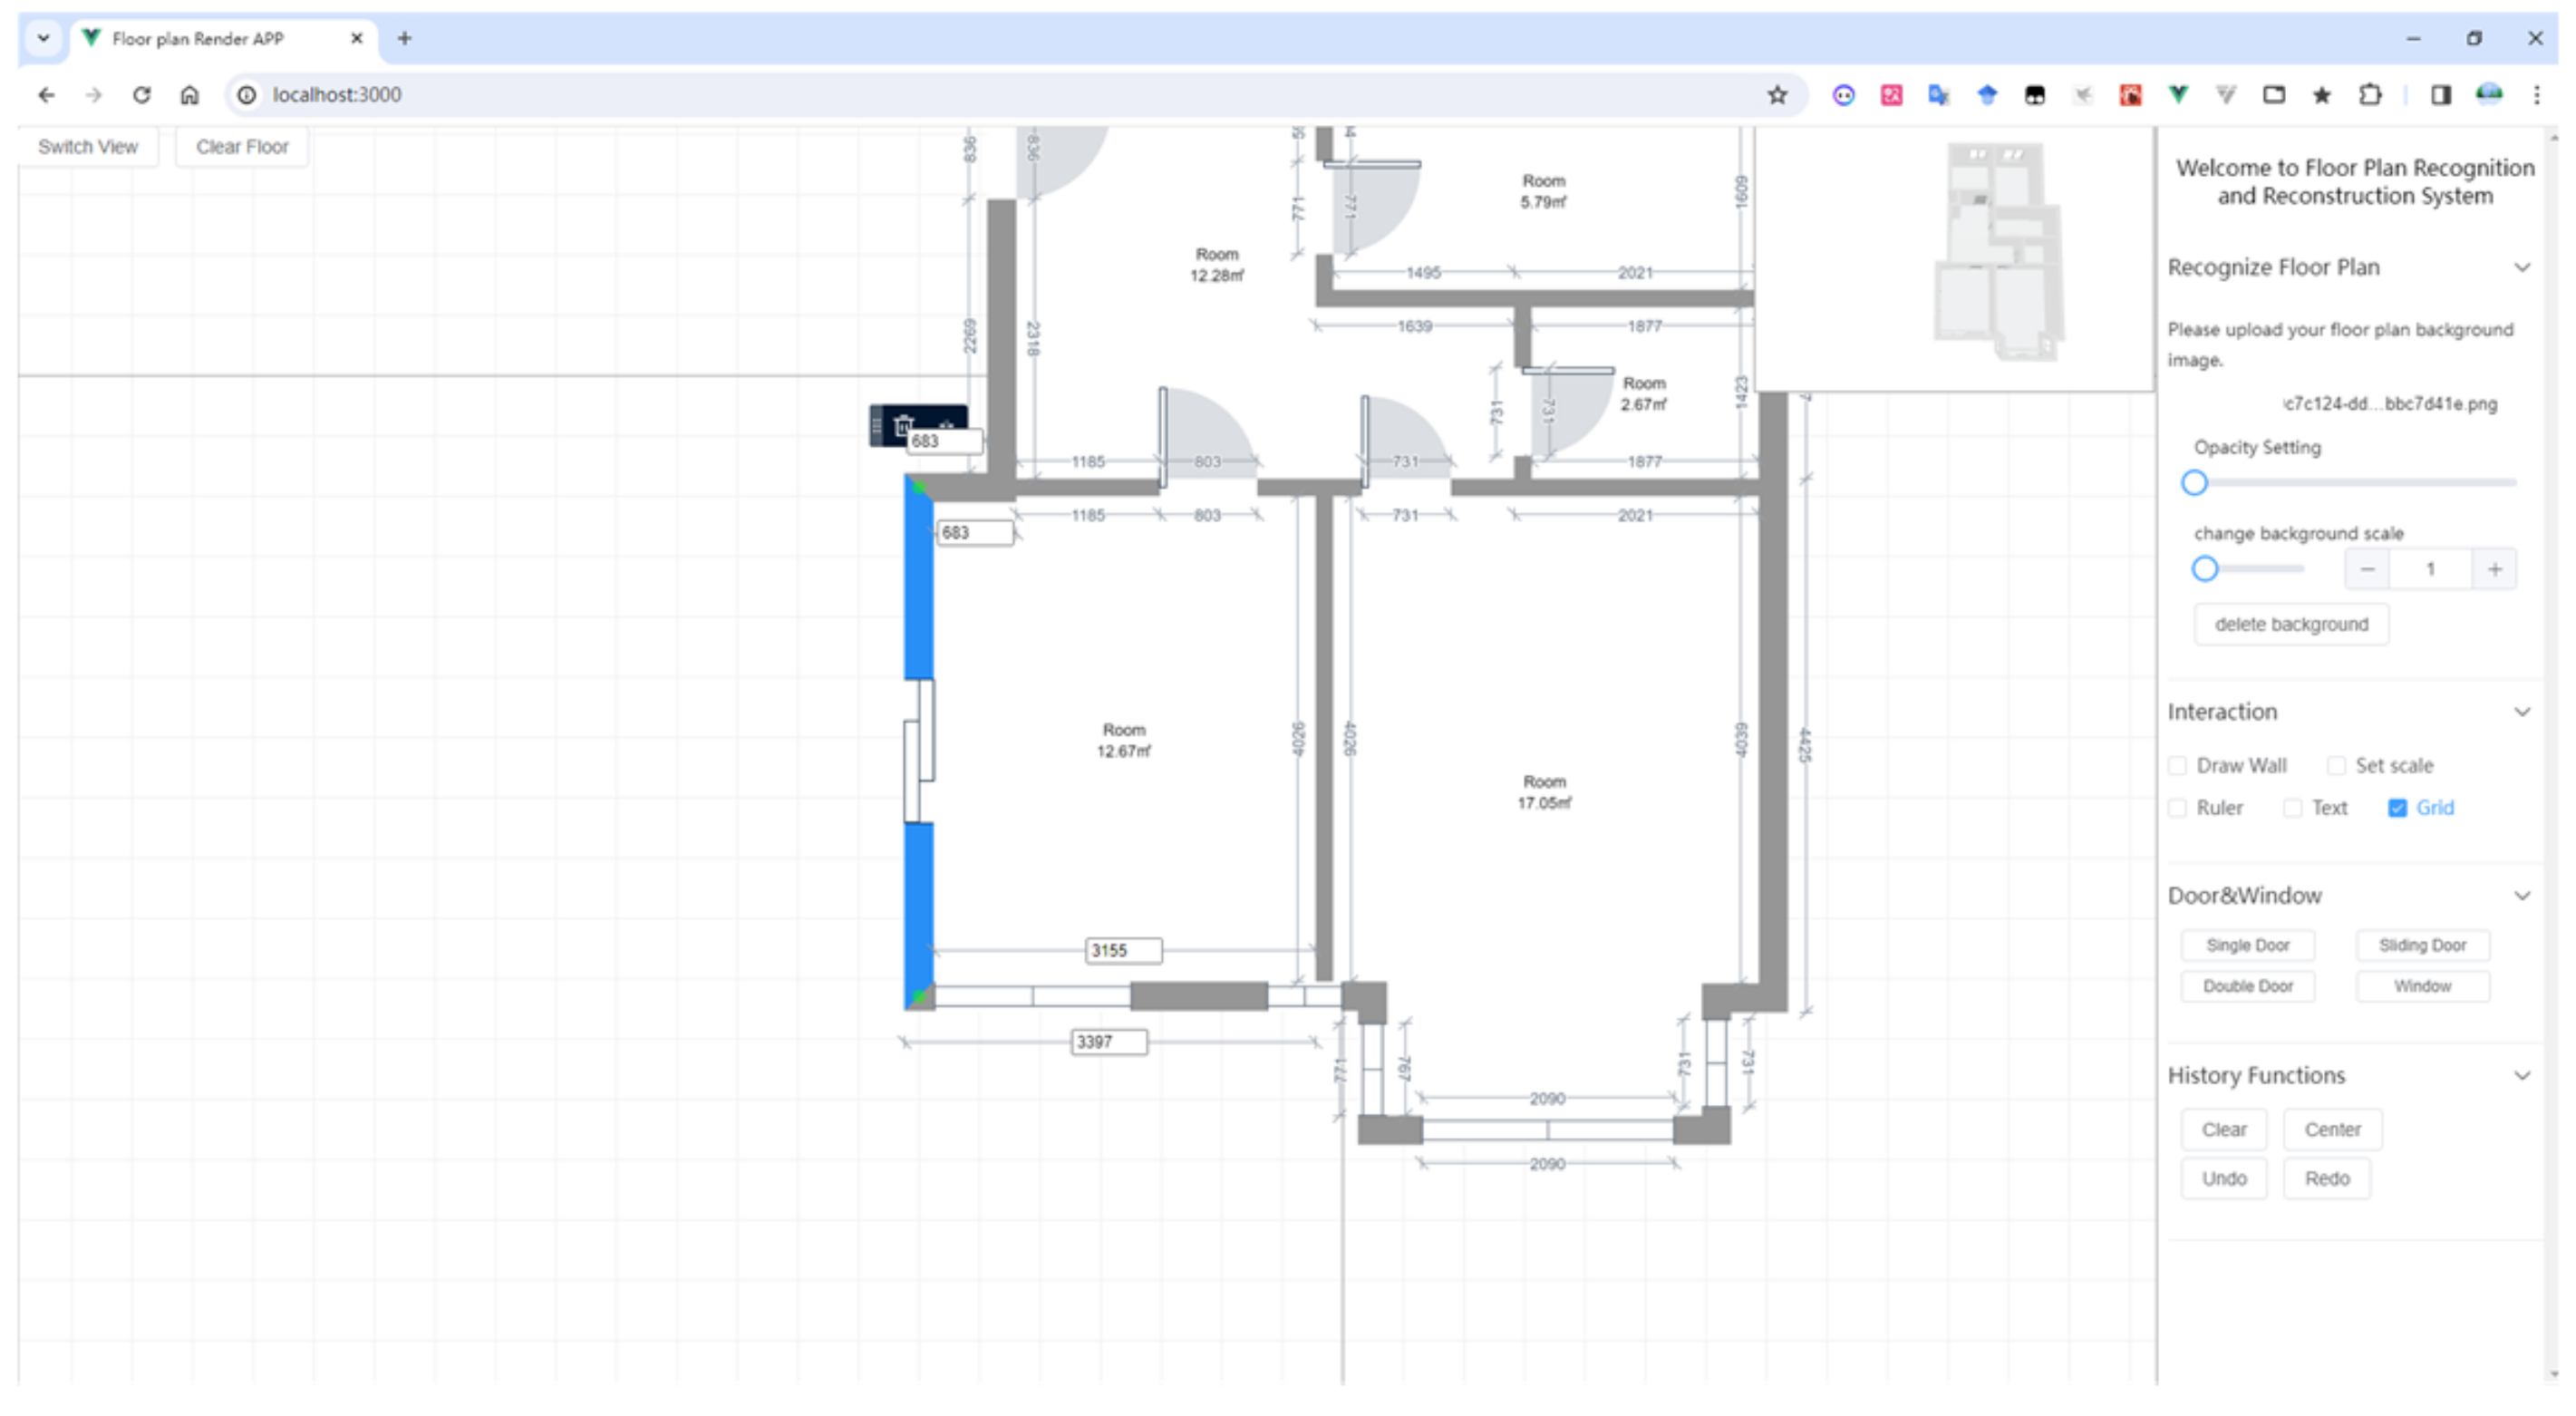Open a new browser tab
Viewport: 2576px width, 1416px height.
(x=404, y=38)
